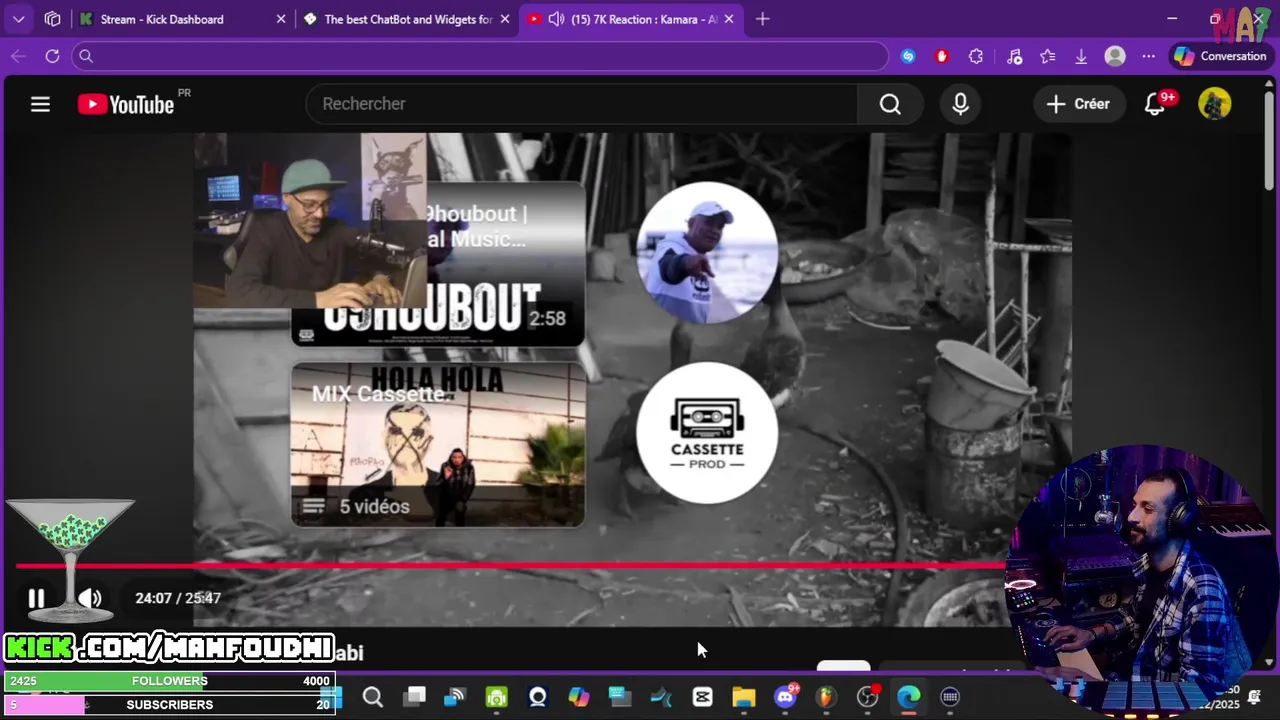Pause the video playback
This screenshot has width=1280, height=720.
click(36, 598)
